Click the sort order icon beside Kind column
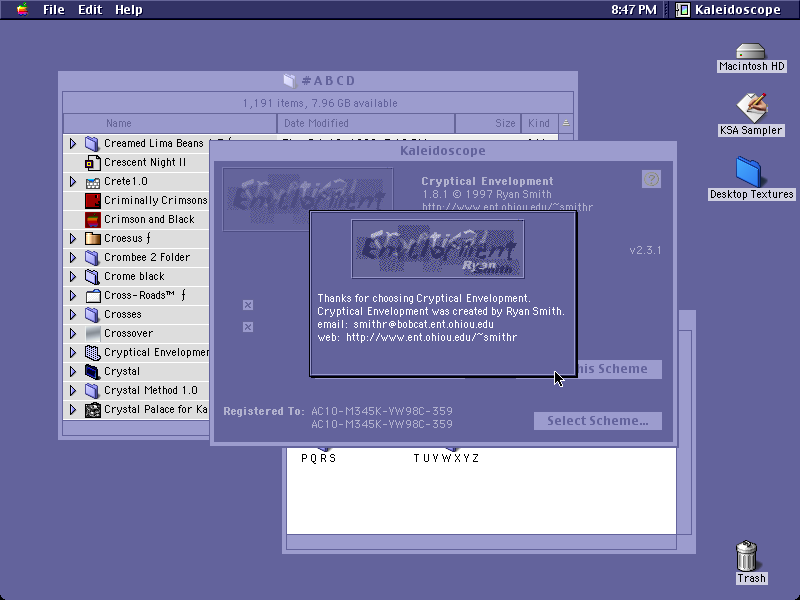Viewport: 800px width, 600px height. coord(566,123)
